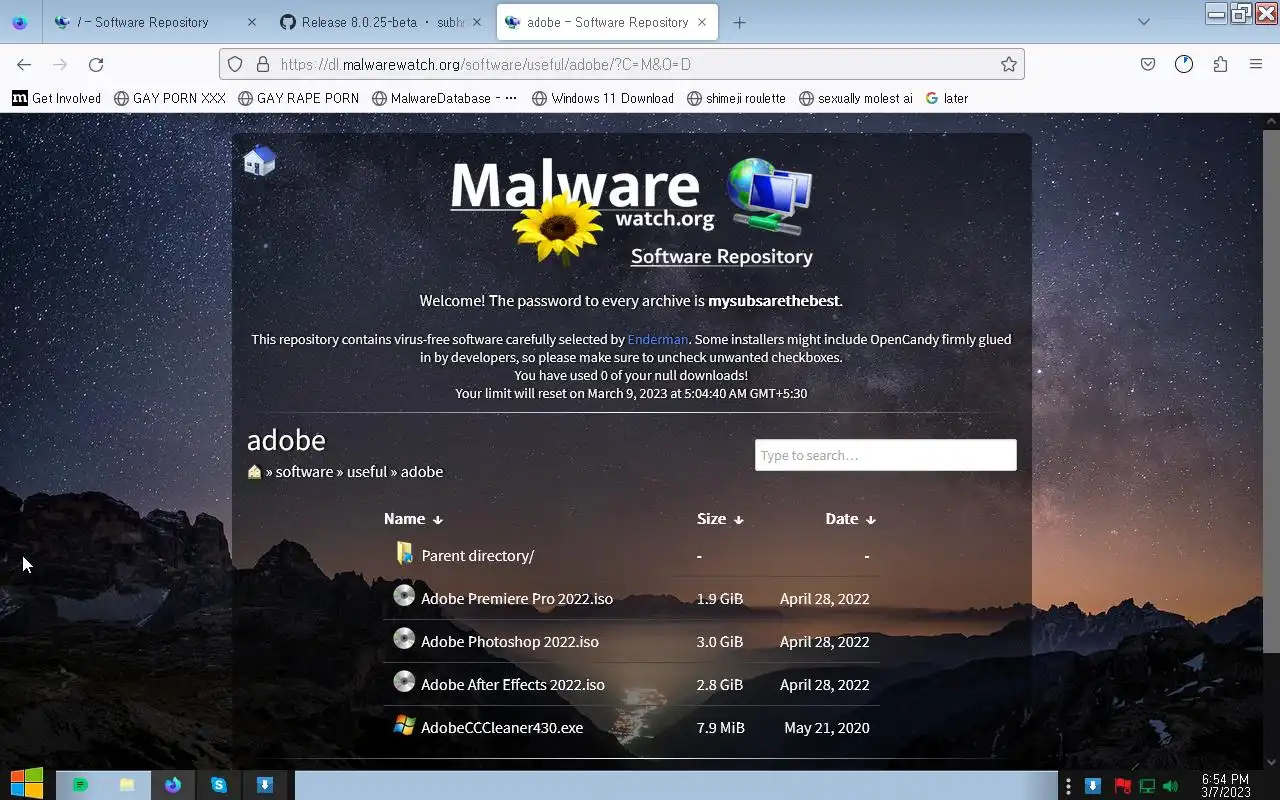Open File Explorer from the taskbar
Image resolution: width=1280 pixels, height=800 pixels.
[127, 785]
